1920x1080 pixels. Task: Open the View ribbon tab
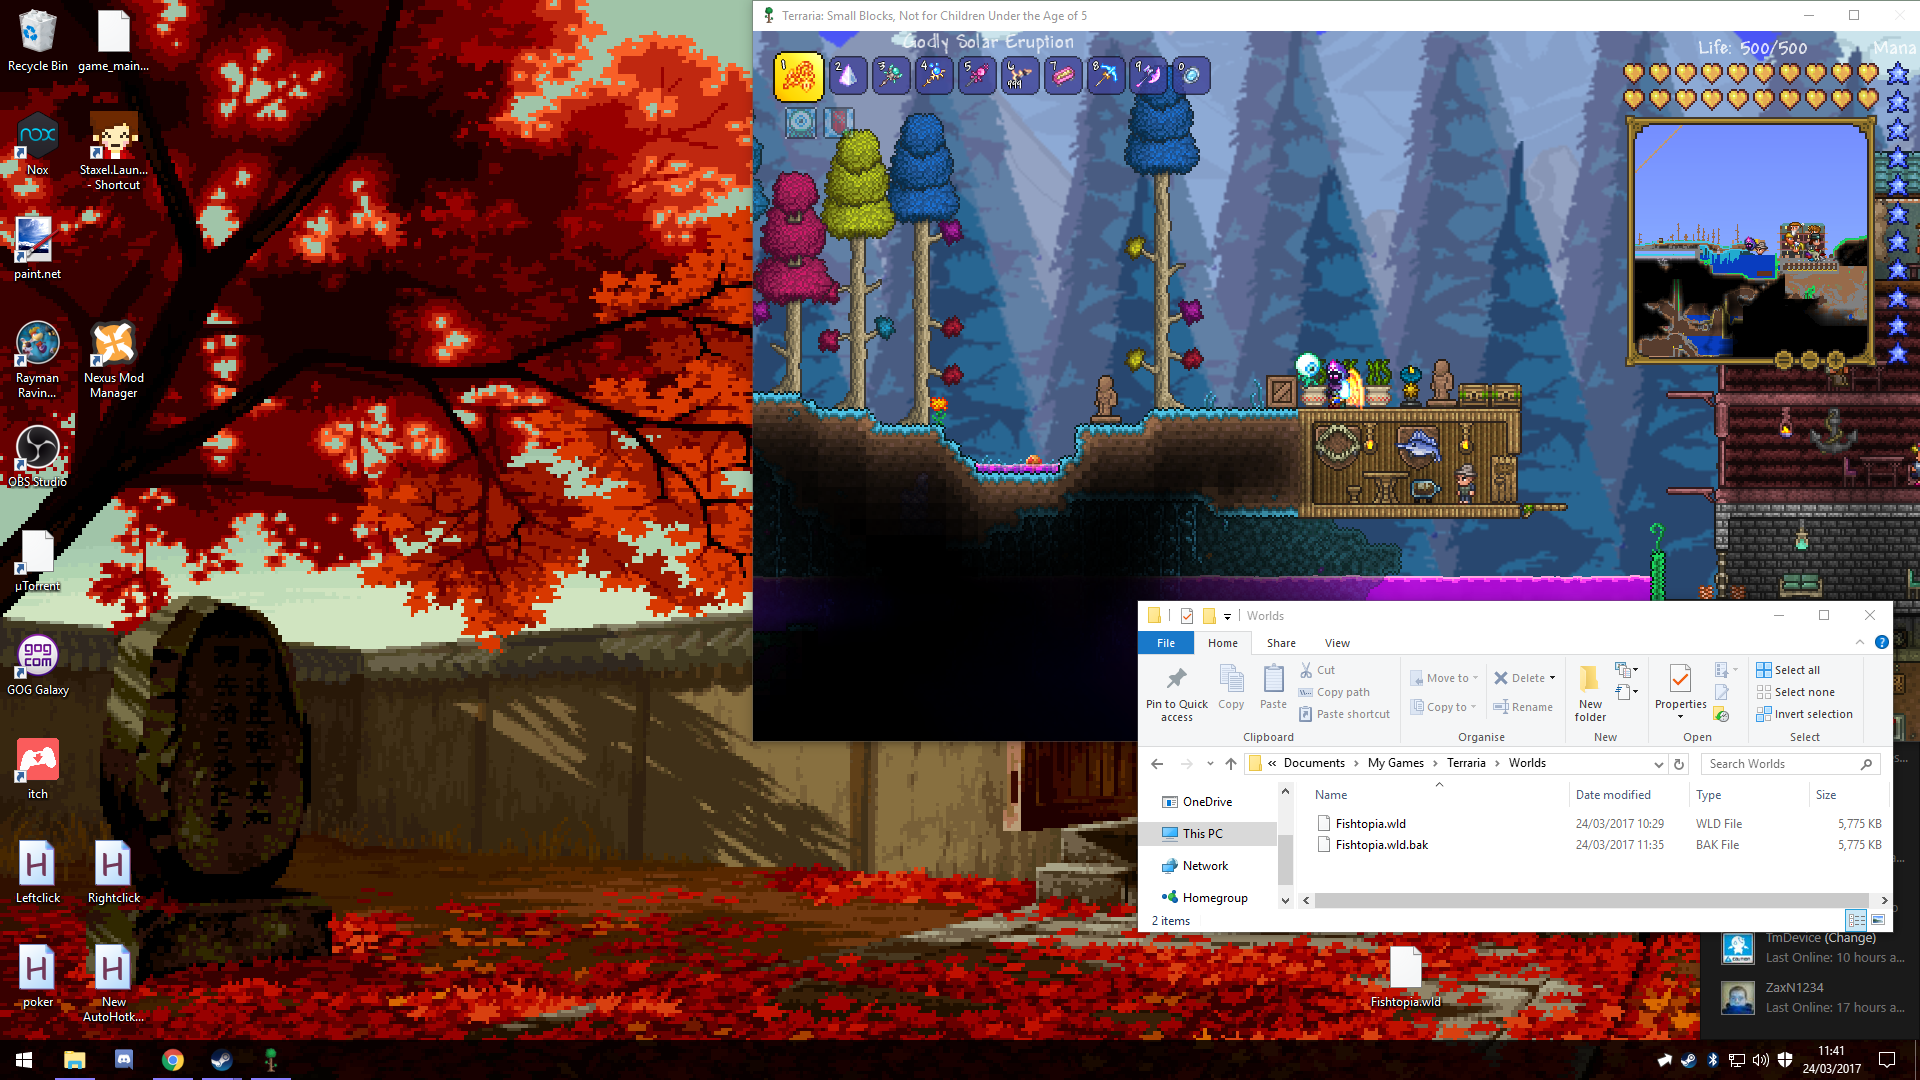point(1337,643)
